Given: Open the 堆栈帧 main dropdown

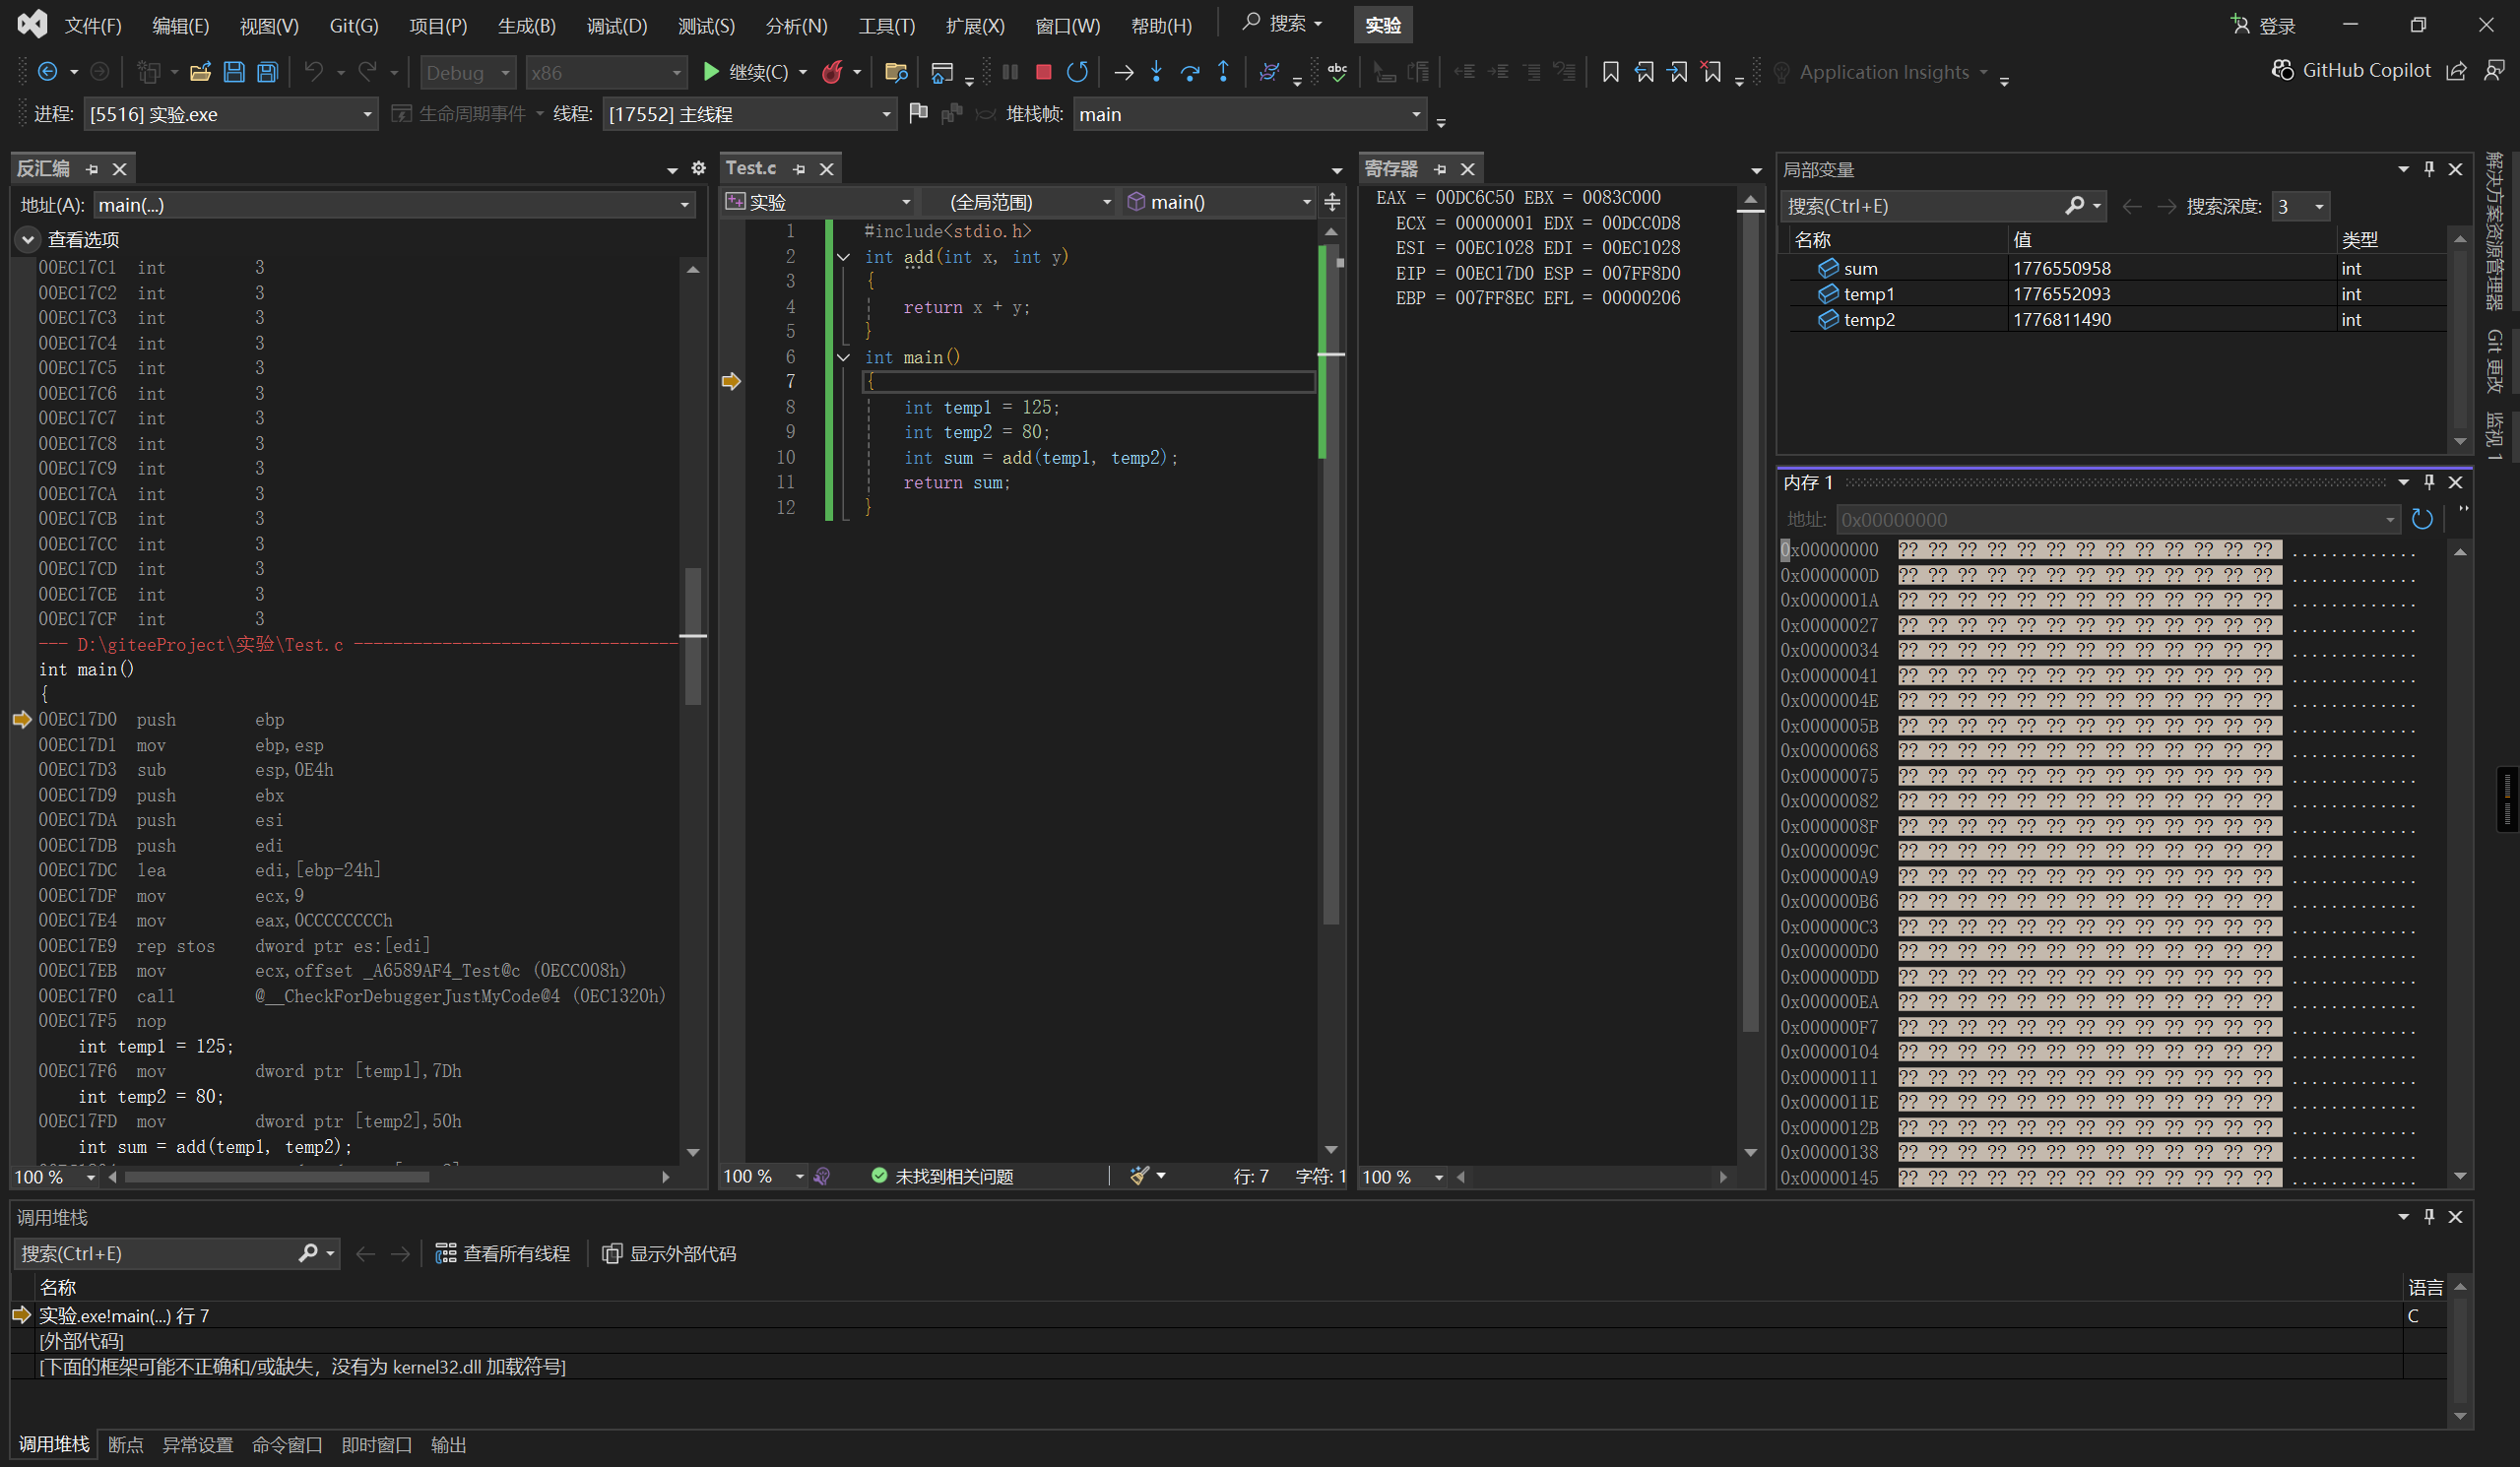Looking at the screenshot, I should 1416,114.
